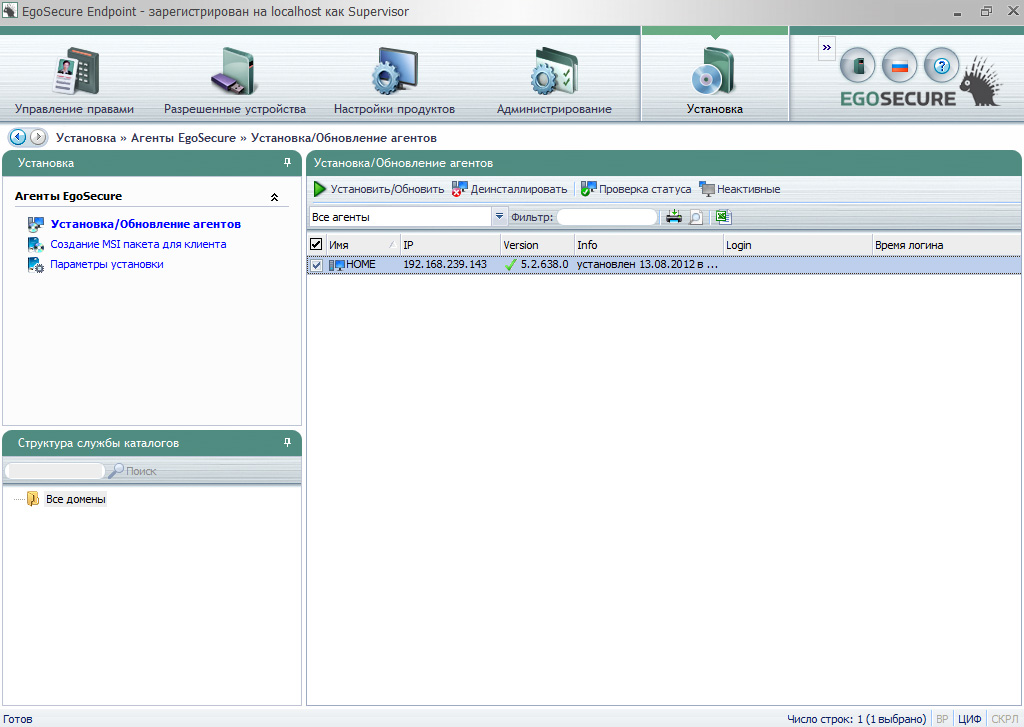This screenshot has height=727, width=1024.
Task: Open the Разрешенные устройства section
Action: (234, 80)
